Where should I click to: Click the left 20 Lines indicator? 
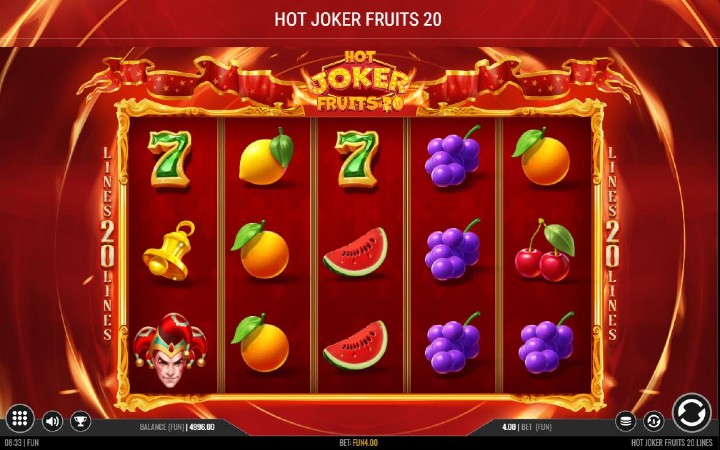coord(107,244)
